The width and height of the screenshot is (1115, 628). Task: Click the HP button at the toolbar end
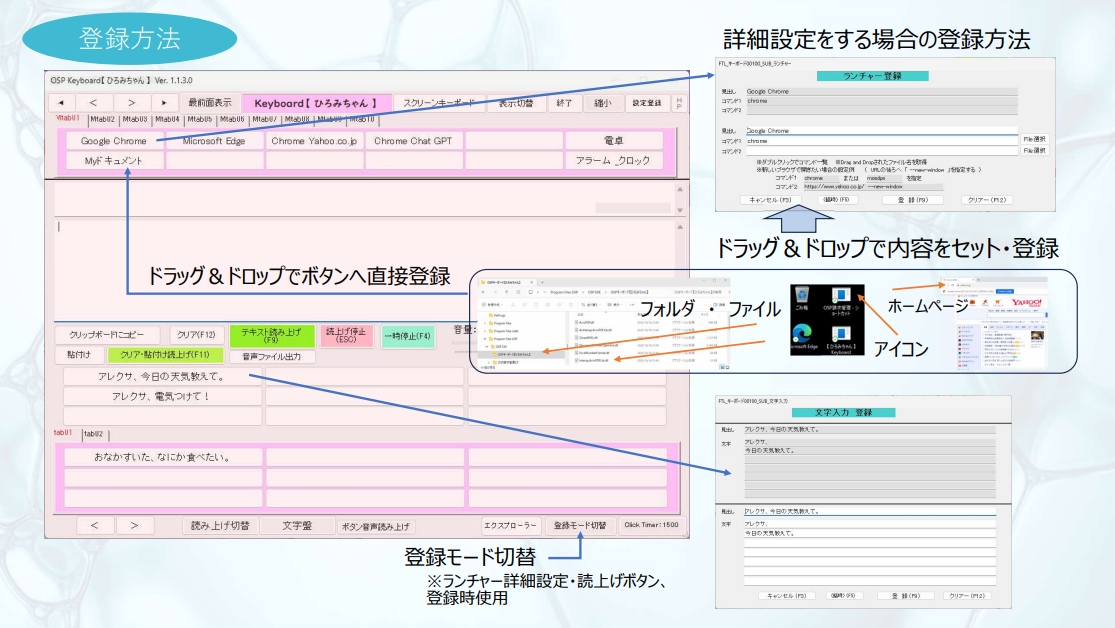[679, 103]
